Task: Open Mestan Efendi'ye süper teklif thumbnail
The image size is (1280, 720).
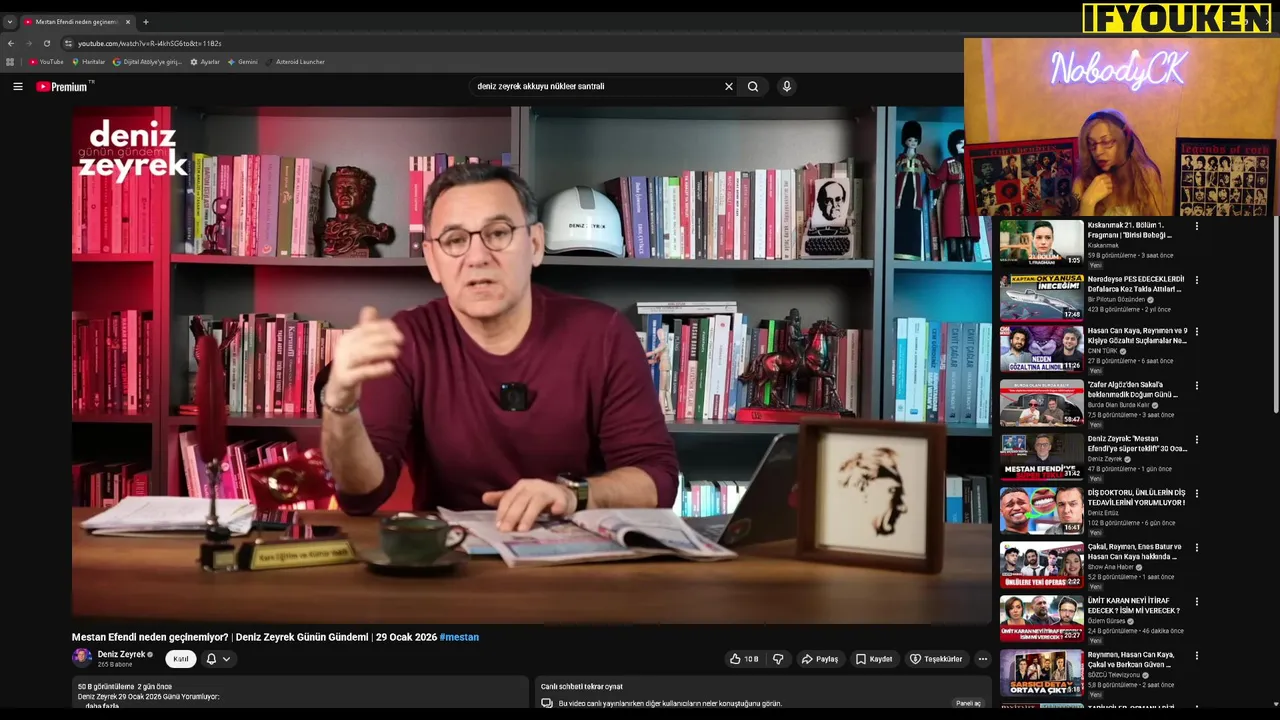Action: click(1041, 457)
